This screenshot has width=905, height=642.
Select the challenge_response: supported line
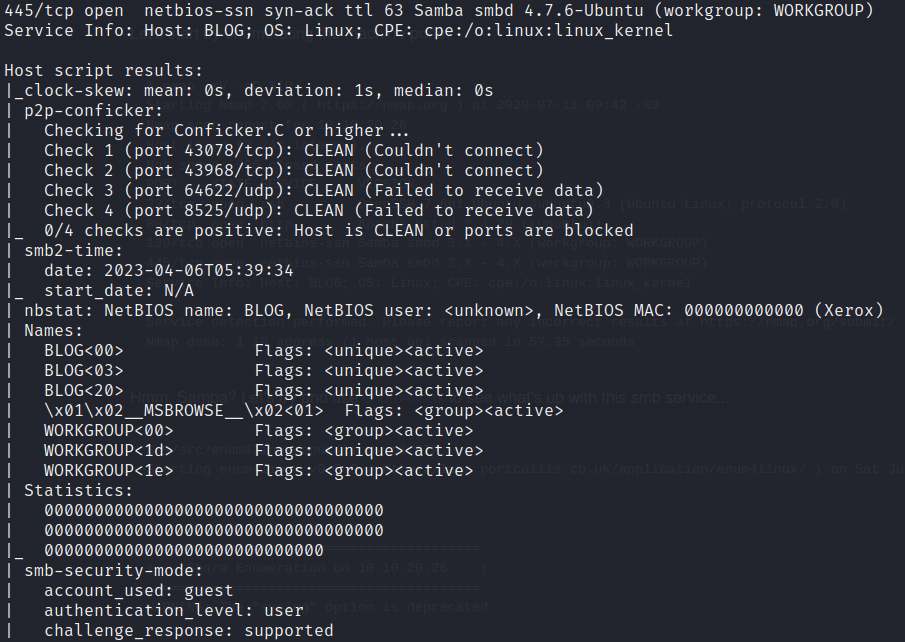[189, 630]
